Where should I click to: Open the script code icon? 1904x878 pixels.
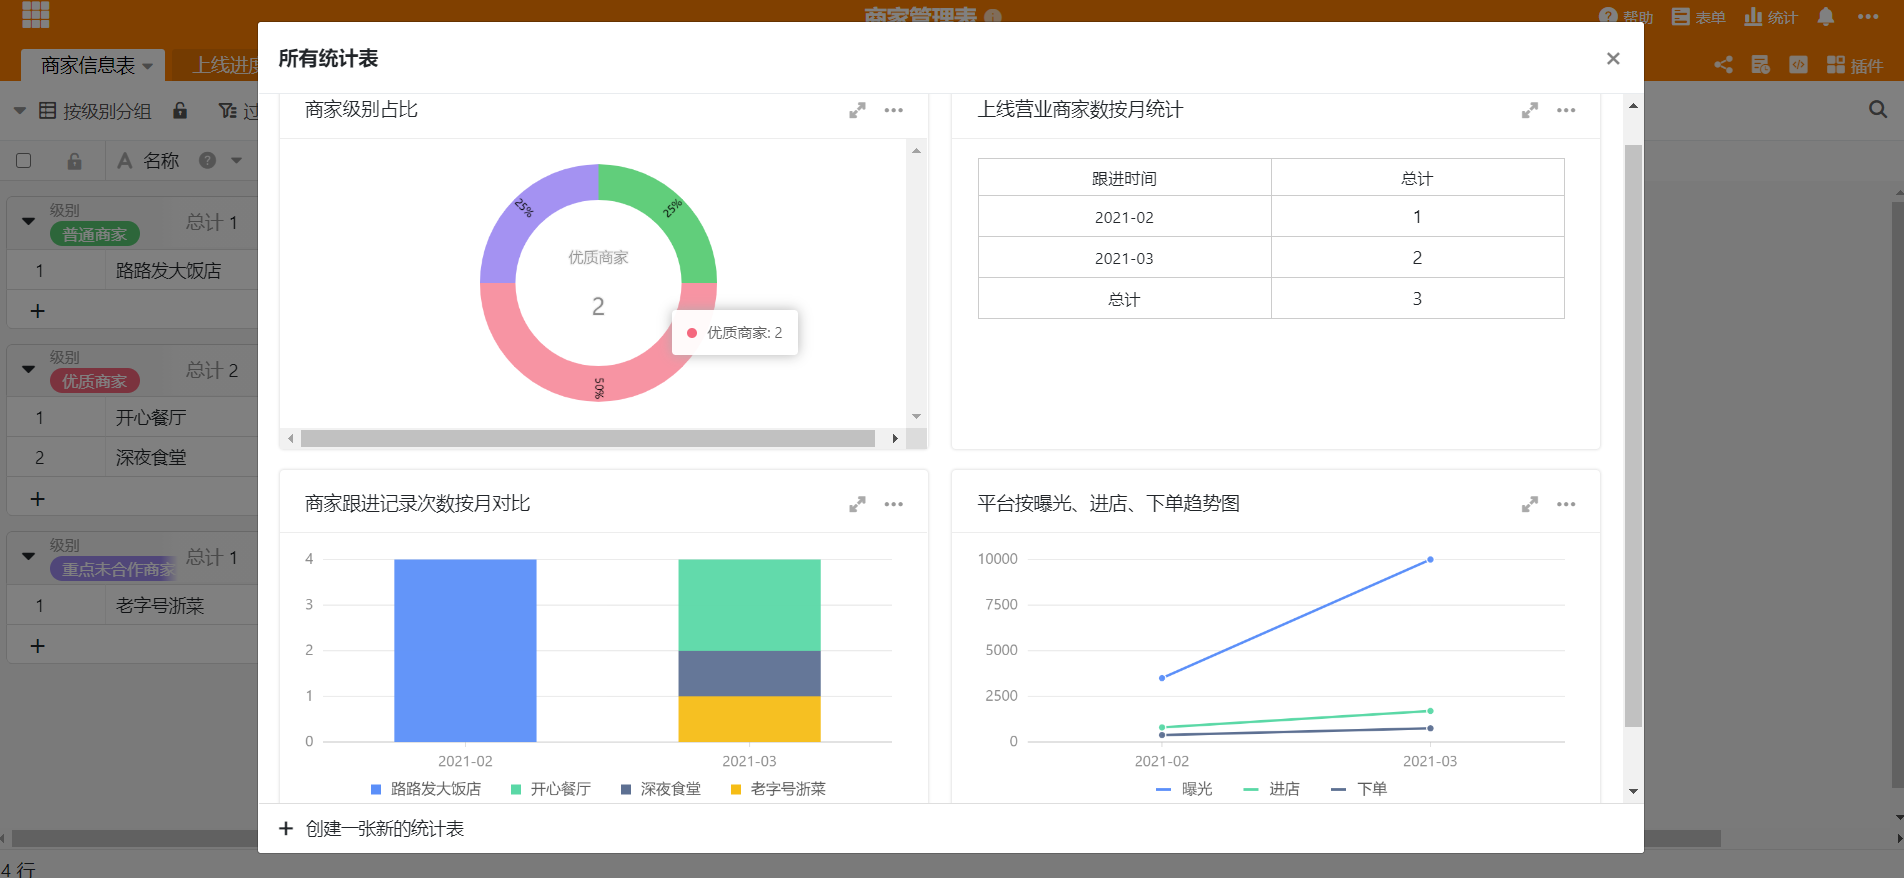tap(1798, 65)
